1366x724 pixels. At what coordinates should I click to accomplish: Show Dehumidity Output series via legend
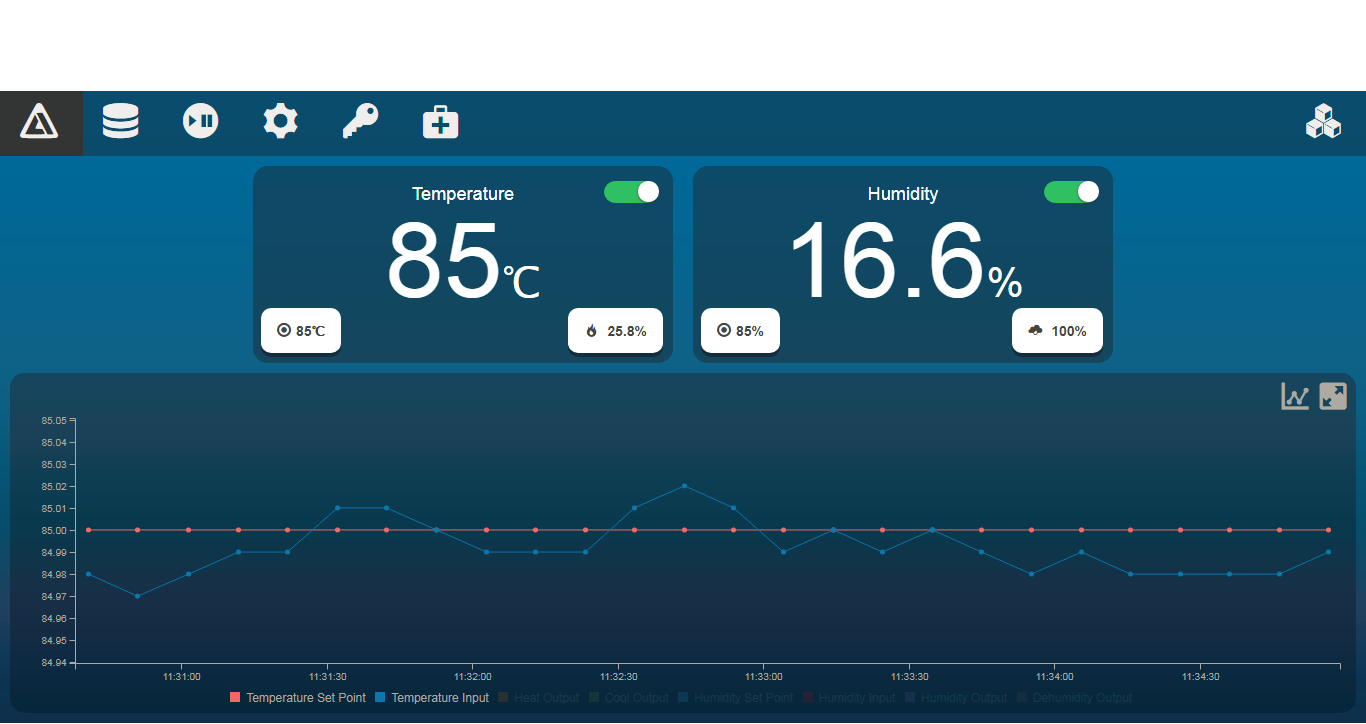[x=1075, y=698]
